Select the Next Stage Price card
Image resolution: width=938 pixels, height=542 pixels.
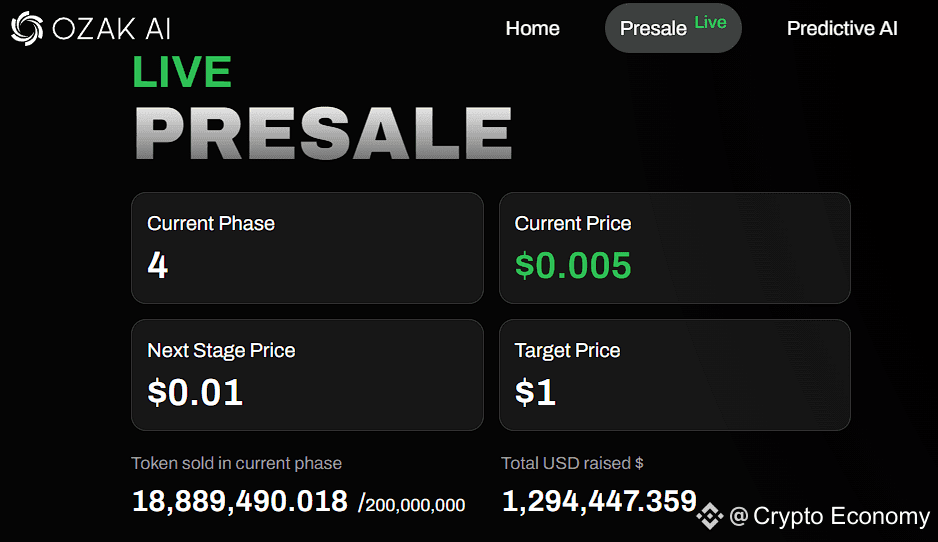click(x=307, y=374)
